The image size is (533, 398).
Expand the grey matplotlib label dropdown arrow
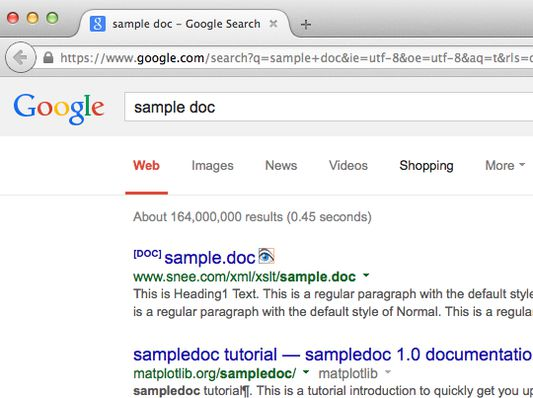click(x=387, y=371)
